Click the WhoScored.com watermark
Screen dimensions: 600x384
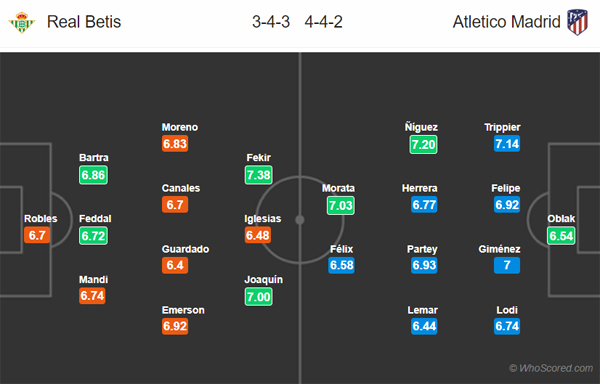551,368
